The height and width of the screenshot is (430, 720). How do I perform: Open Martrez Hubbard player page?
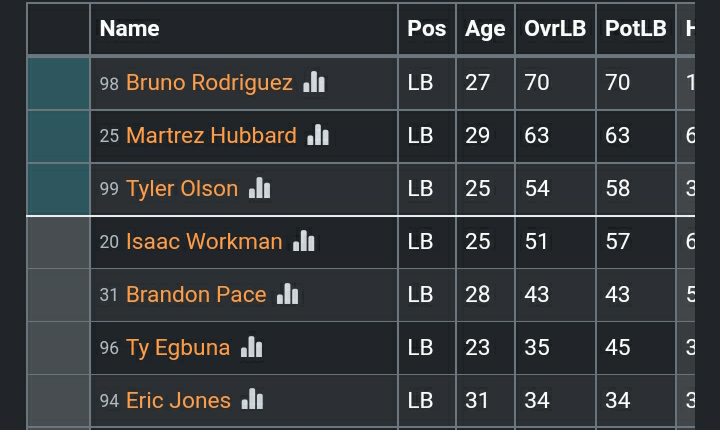(211, 135)
